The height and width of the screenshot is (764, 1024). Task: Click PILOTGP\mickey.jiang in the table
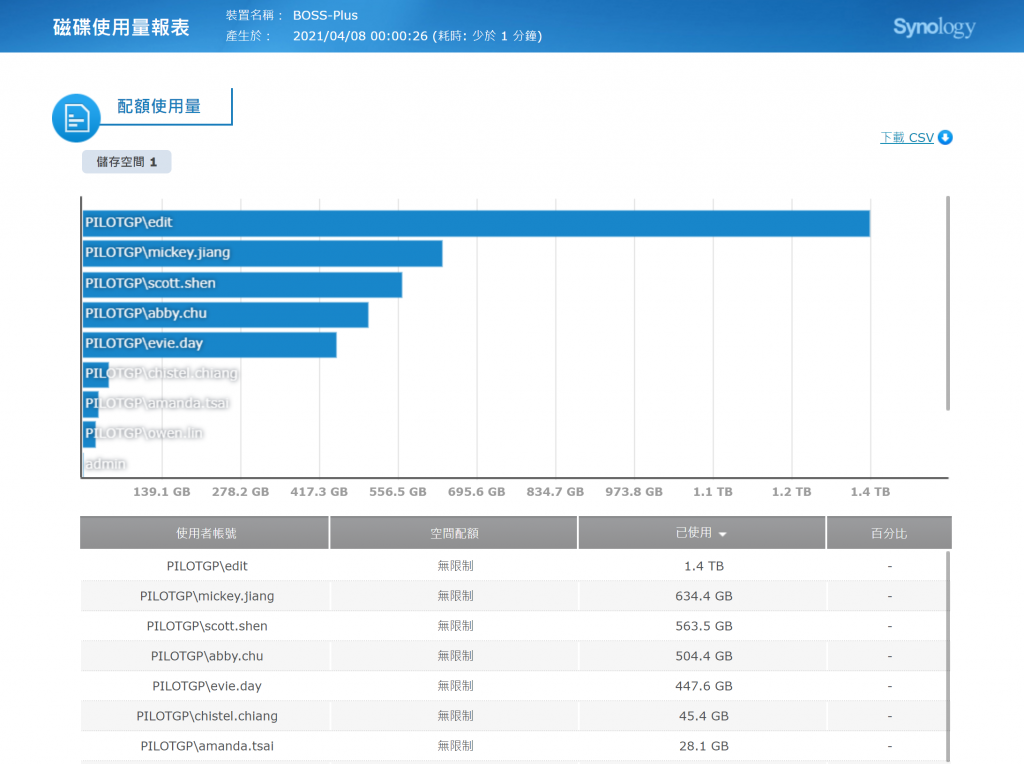tap(207, 596)
